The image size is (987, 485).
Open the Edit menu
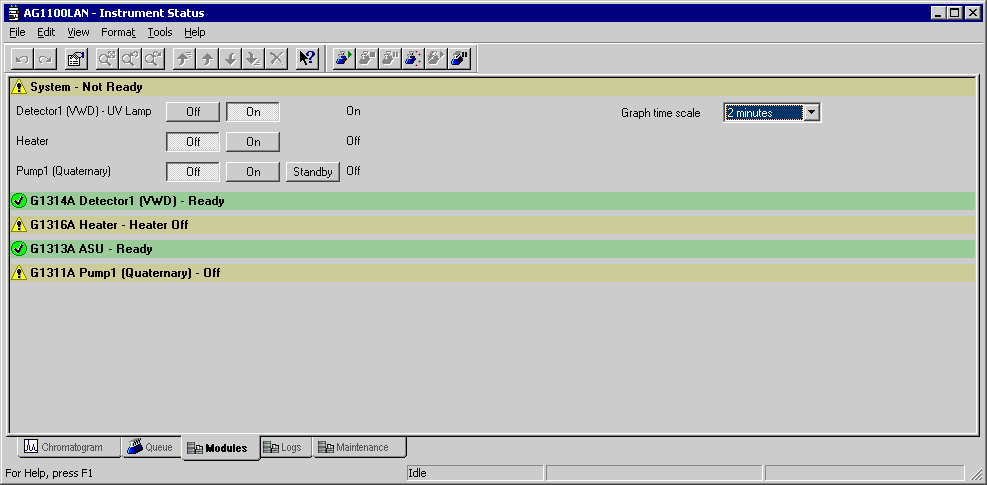(x=46, y=32)
